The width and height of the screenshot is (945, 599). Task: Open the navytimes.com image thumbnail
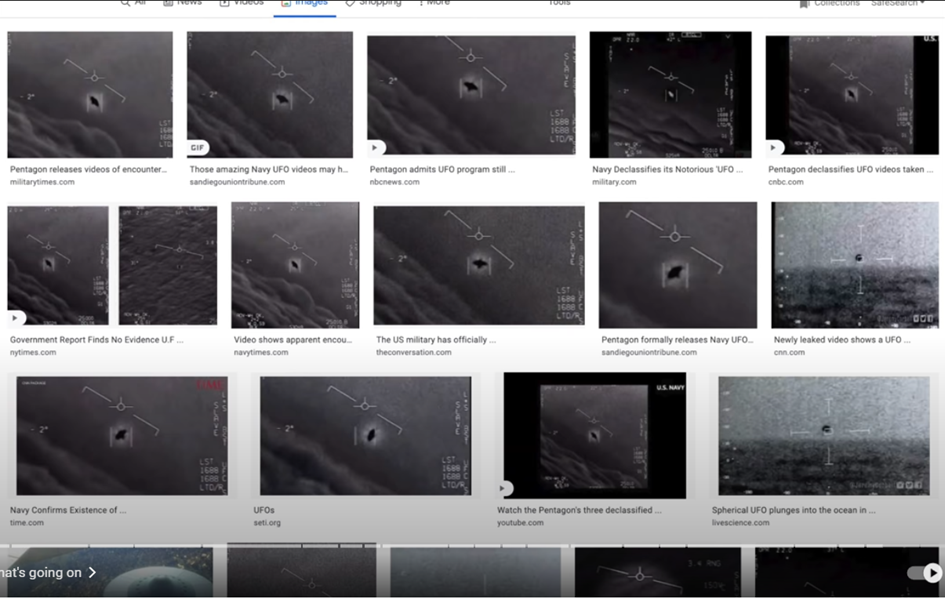click(295, 265)
